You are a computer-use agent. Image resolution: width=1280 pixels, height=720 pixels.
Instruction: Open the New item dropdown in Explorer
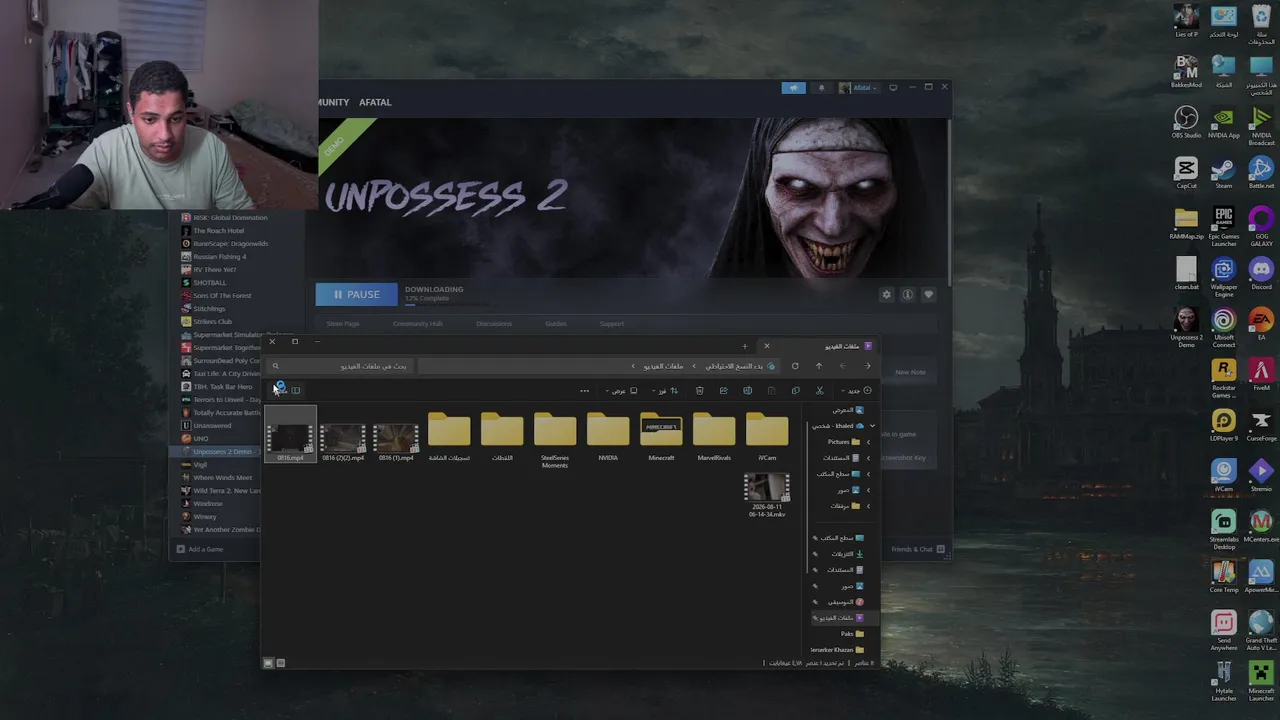(x=857, y=391)
